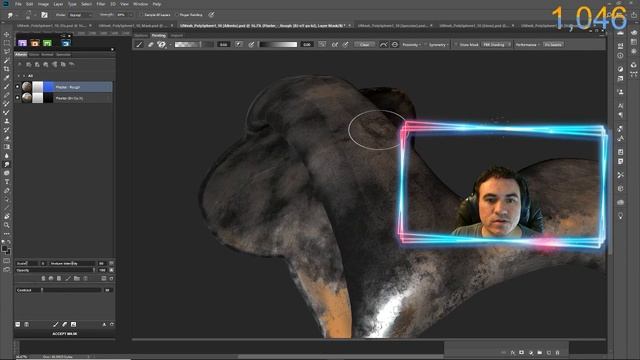Hide the second Plaster layer
The height and width of the screenshot is (360, 640).
click(17, 98)
